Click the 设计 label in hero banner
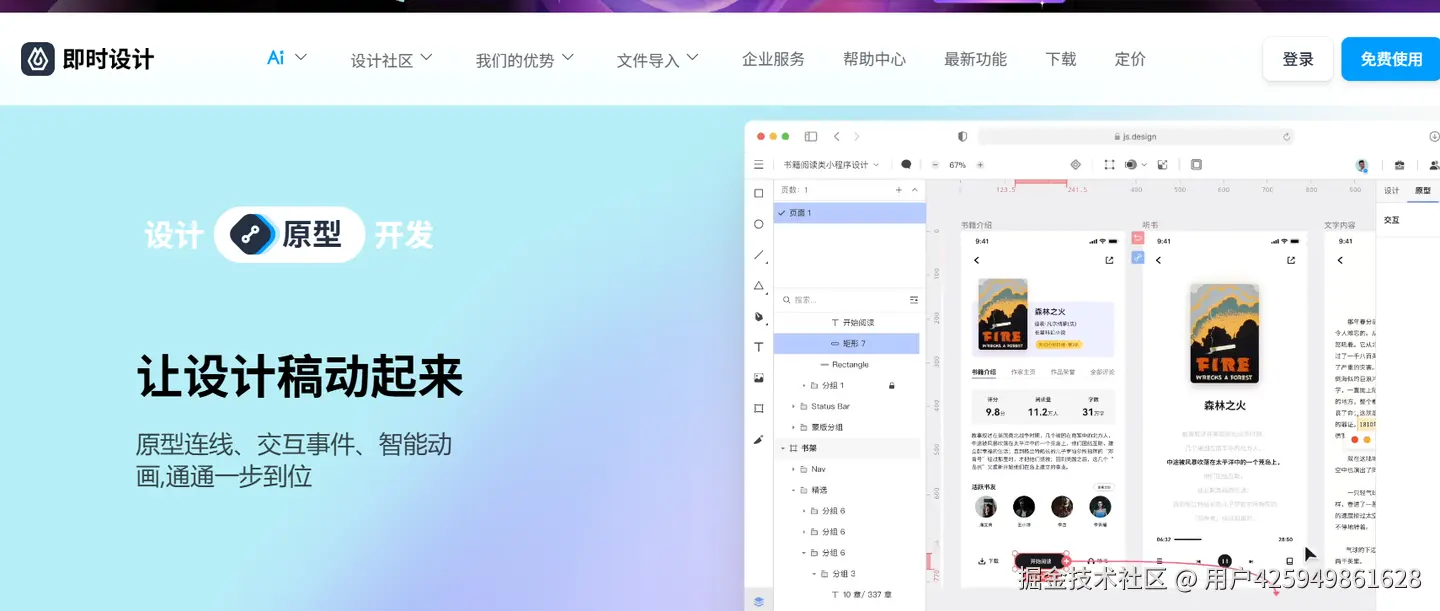Image resolution: width=1440 pixels, height=611 pixels. (174, 235)
